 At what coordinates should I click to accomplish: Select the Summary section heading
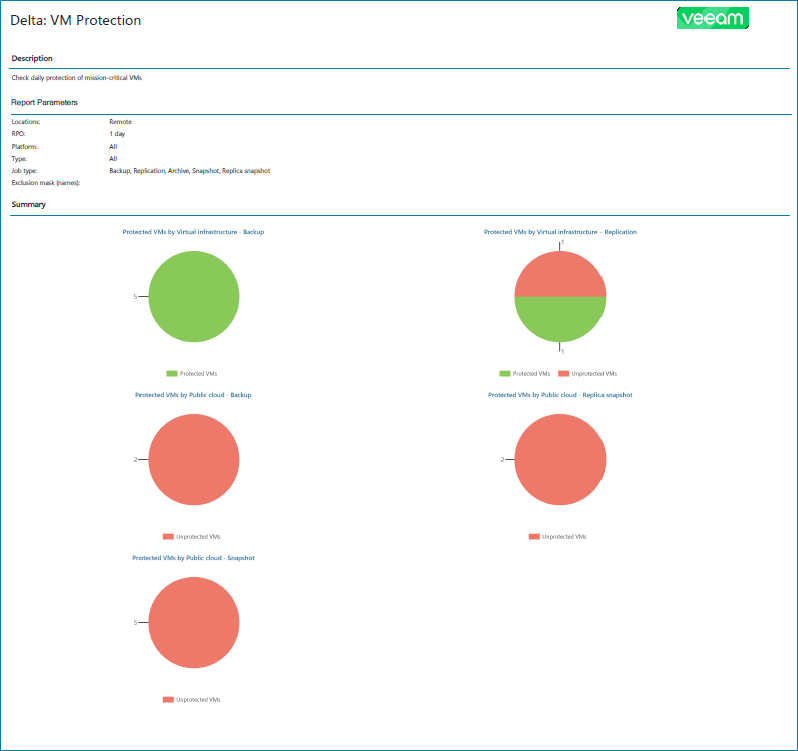28,205
